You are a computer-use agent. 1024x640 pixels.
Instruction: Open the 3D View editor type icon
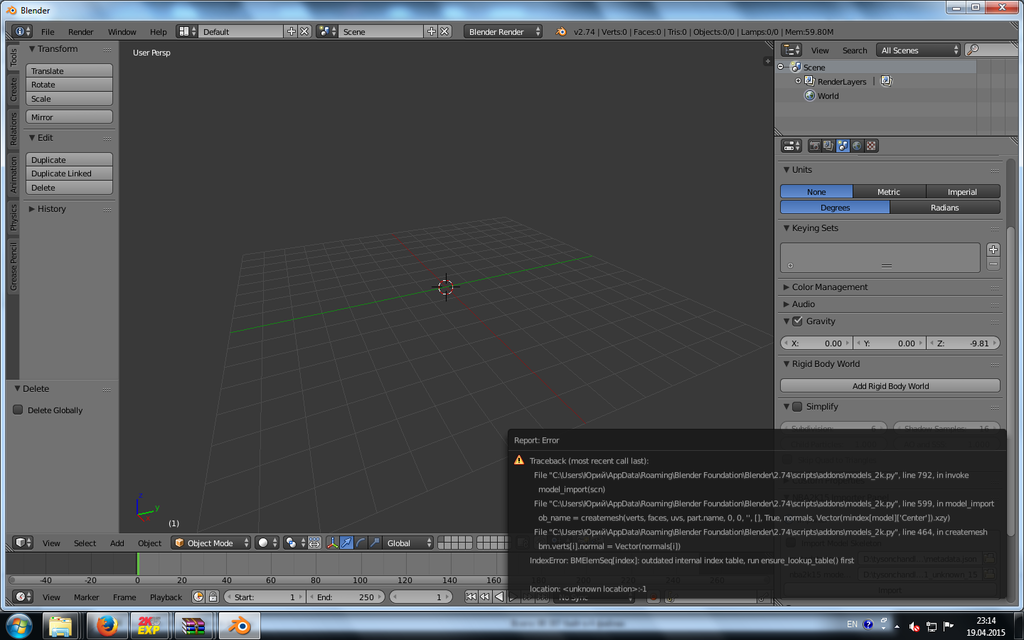pos(23,543)
